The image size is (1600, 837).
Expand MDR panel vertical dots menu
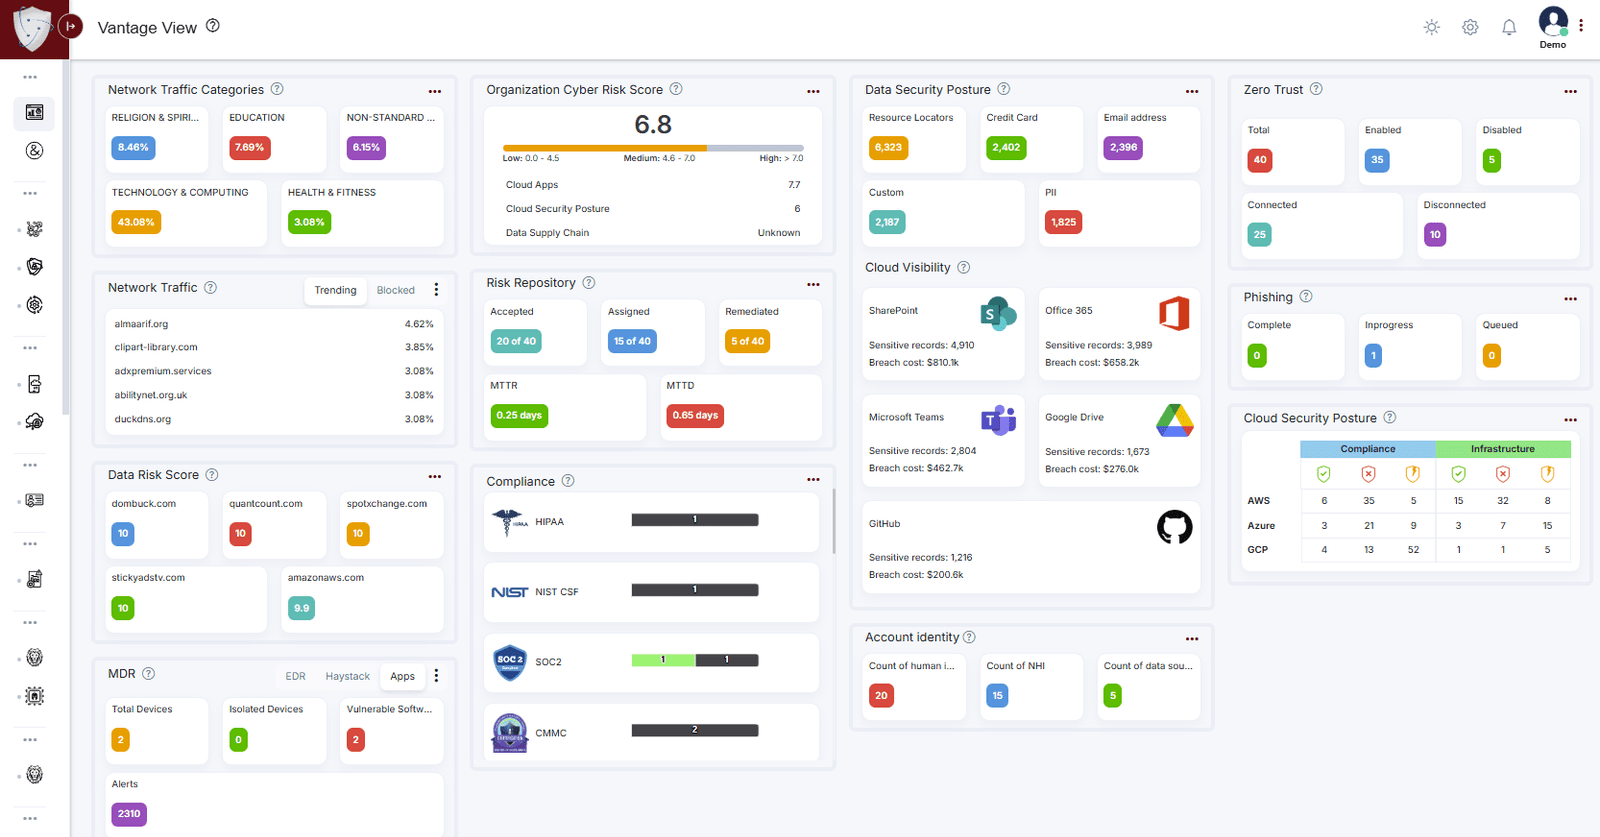point(436,676)
